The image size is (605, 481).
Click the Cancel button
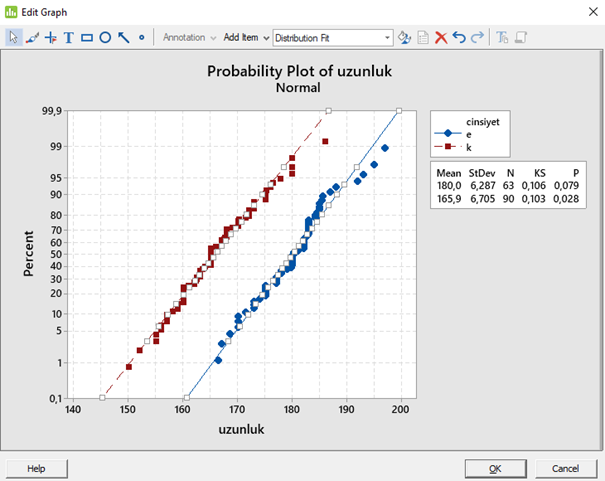click(x=566, y=469)
